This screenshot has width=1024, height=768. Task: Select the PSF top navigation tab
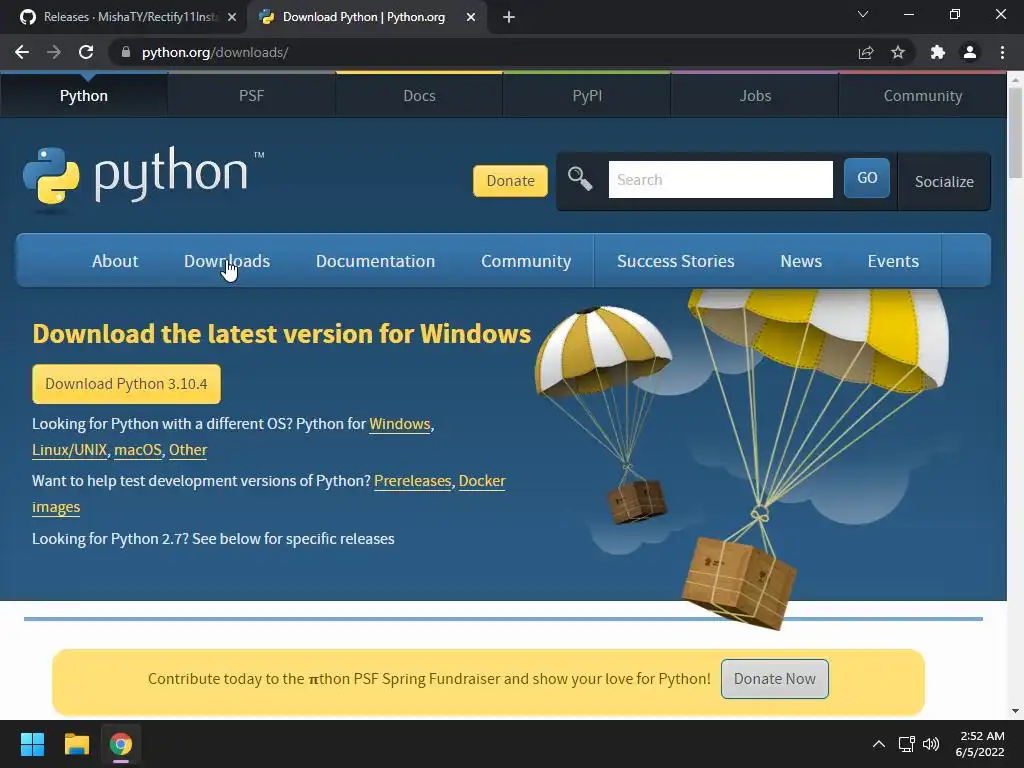tap(251, 95)
